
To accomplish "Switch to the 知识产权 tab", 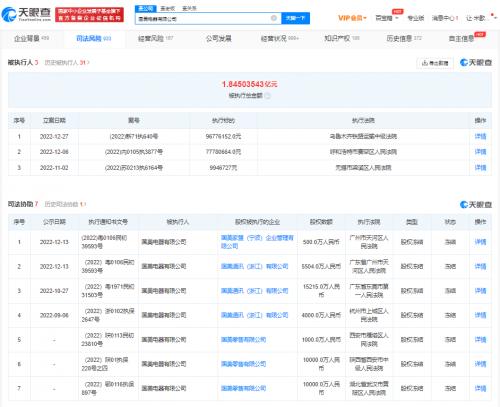I will (342, 39).
